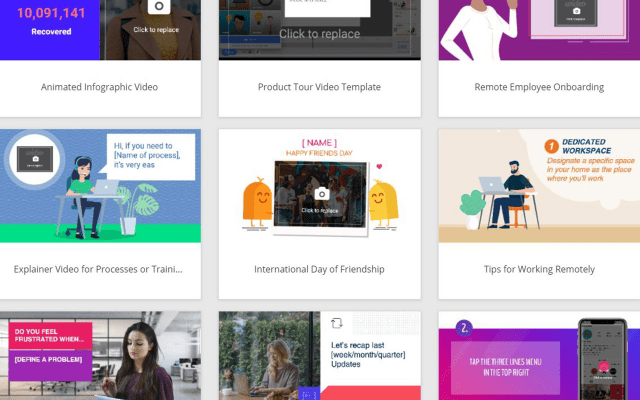Click 'Click to replace' text in Product Tour

(x=319, y=34)
